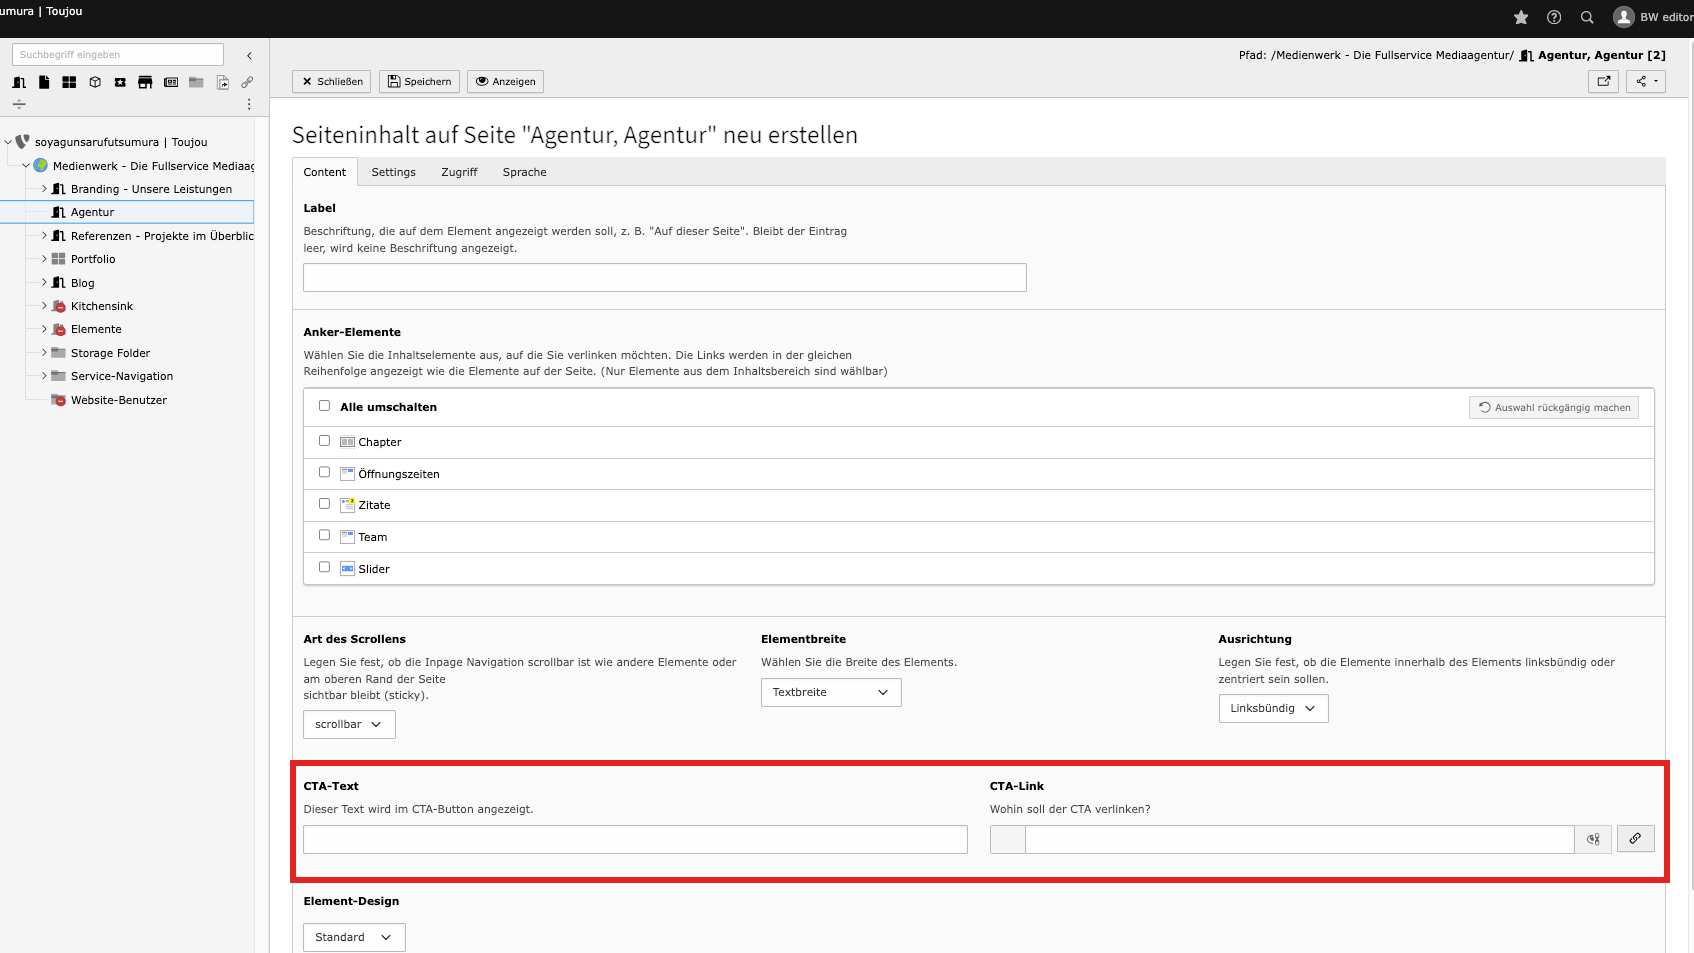Check the Chapter anchor element checkbox
Viewport: 1694px width, 953px height.
324,441
